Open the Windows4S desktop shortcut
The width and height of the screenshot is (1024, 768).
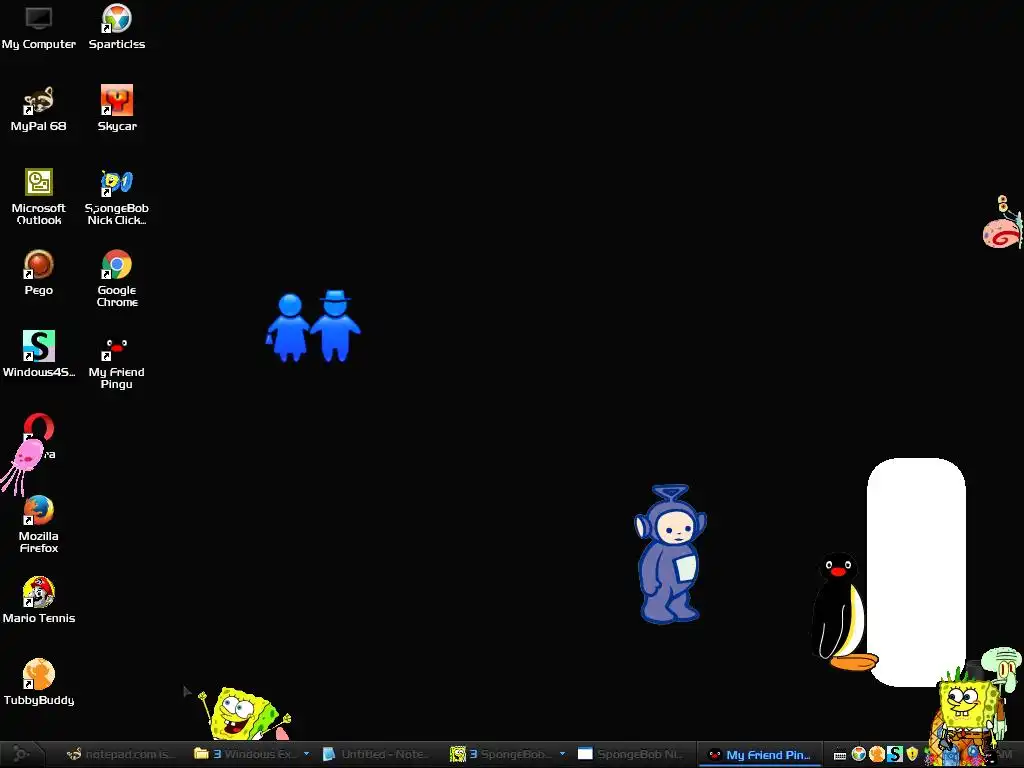pyautogui.click(x=39, y=355)
